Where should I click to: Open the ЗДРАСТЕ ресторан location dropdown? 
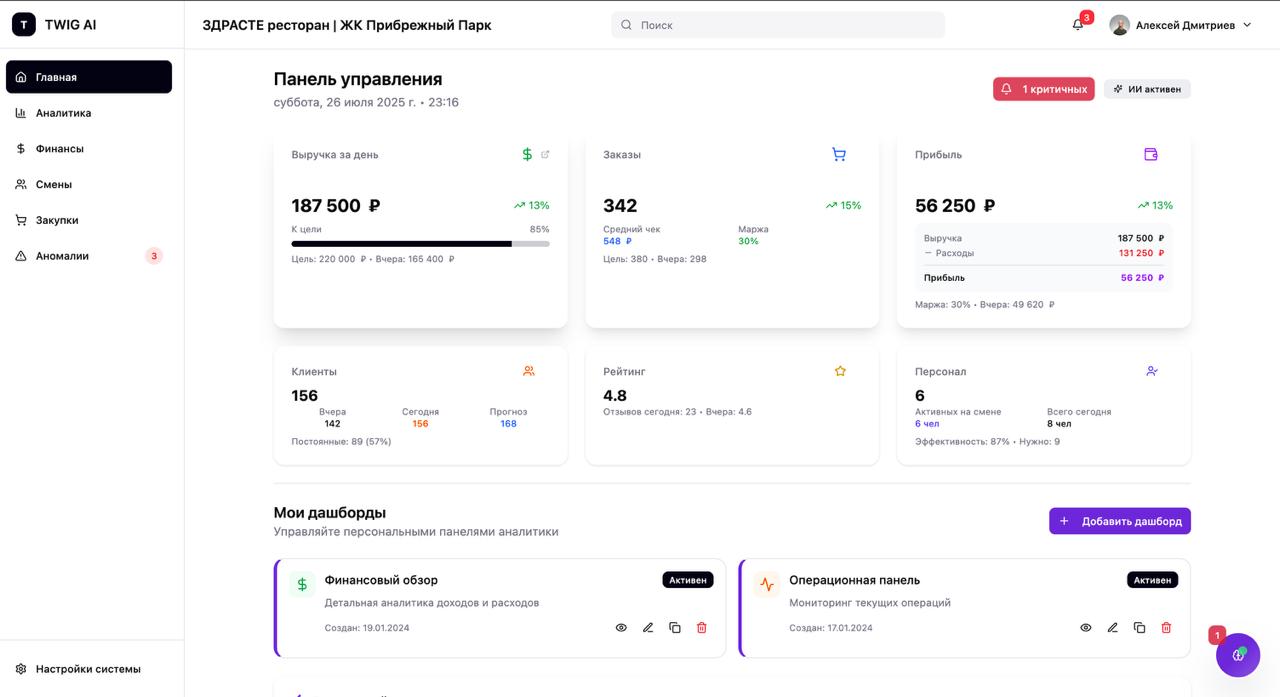click(x=347, y=24)
